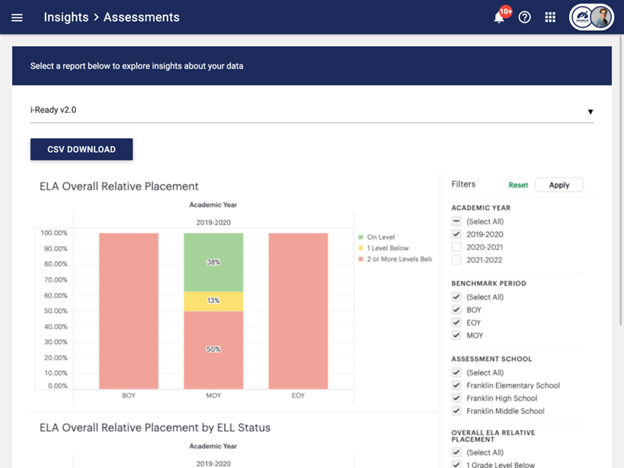Screen dimensions: 624x468
Task: Click the CSV DOWNLOAD button
Action: 82,149
